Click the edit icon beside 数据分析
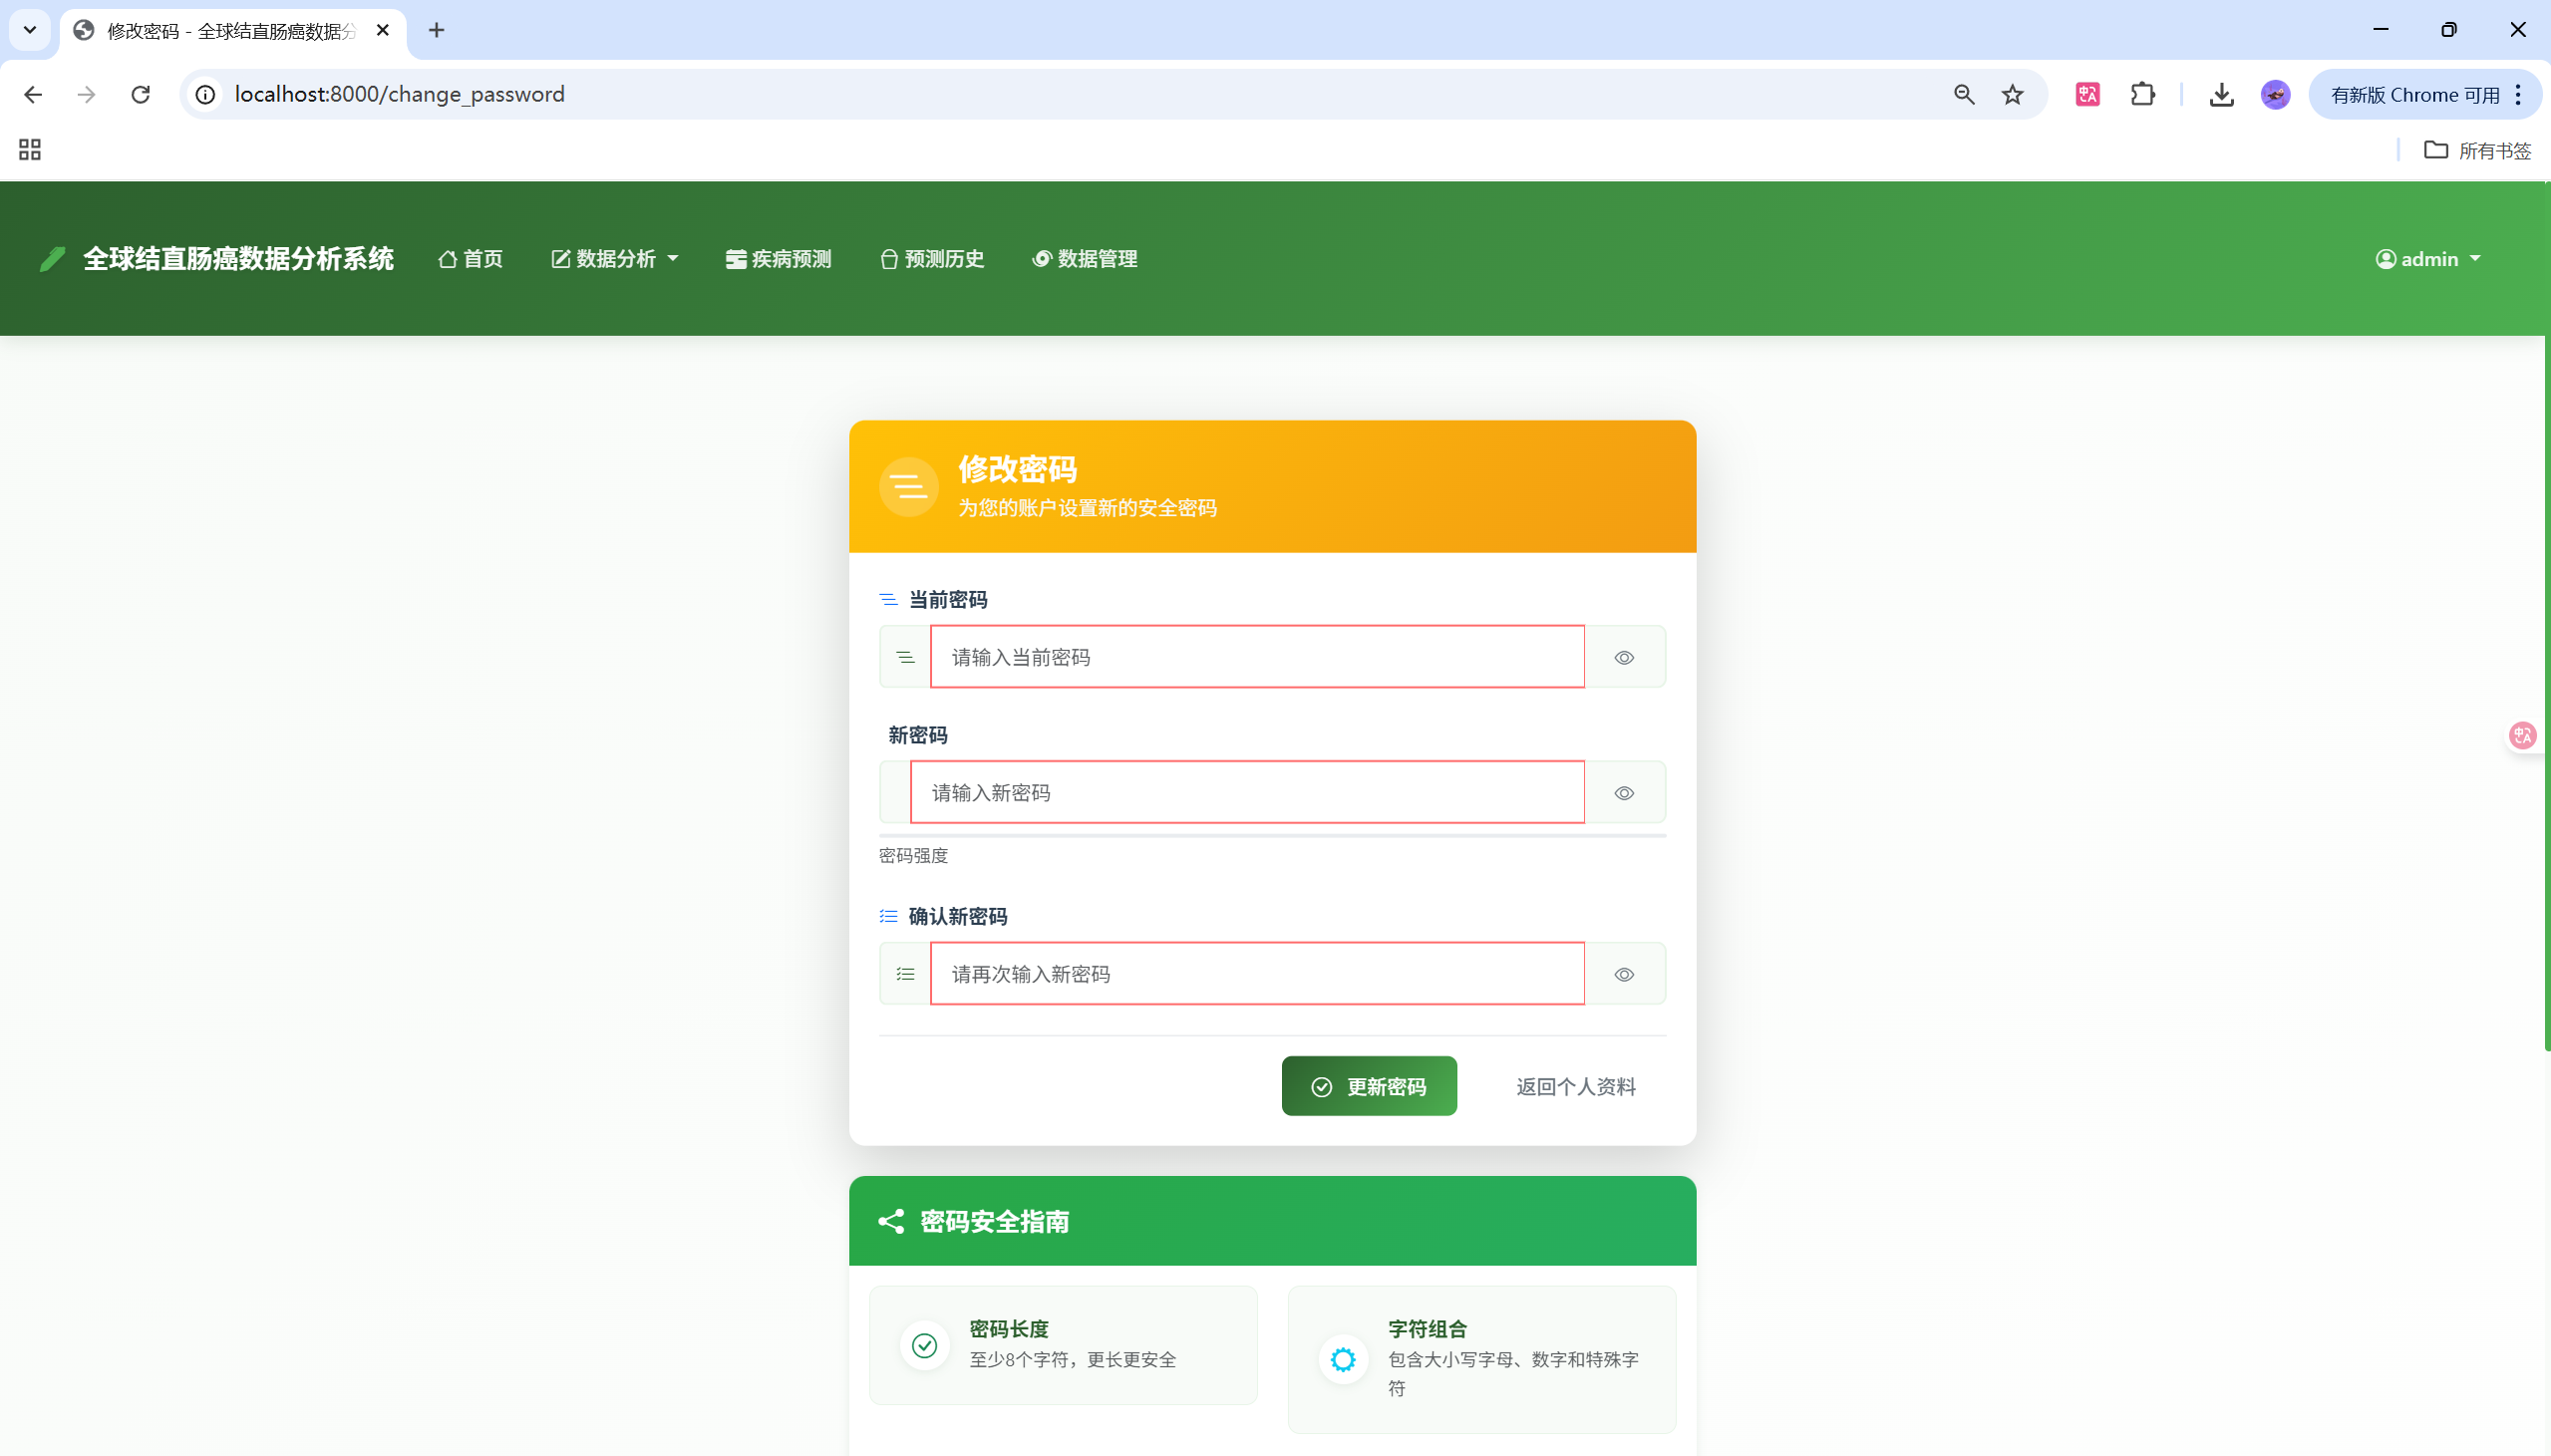2551x1456 pixels. click(x=561, y=258)
